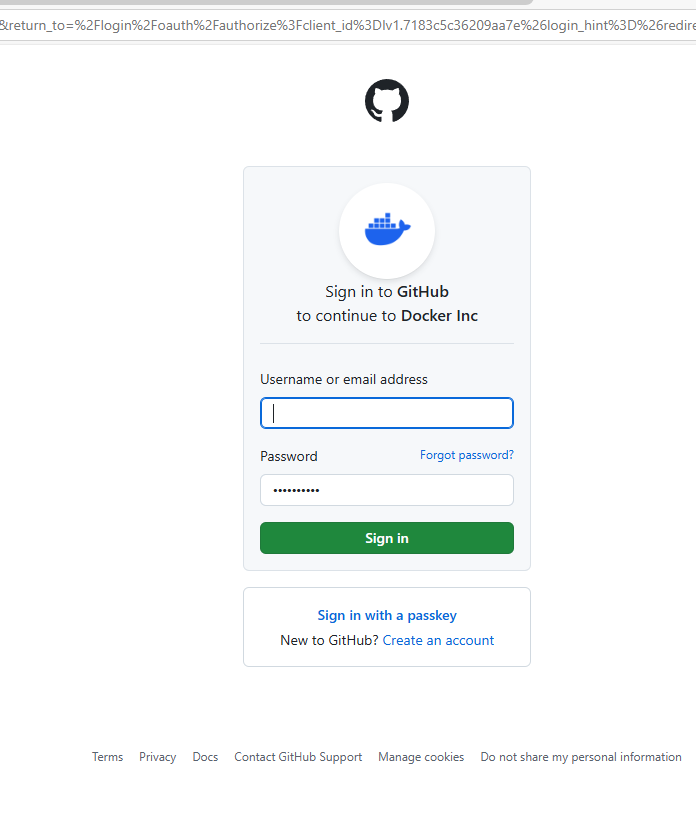This screenshot has height=836, width=696.
Task: Click into the Password input field
Action: click(387, 490)
